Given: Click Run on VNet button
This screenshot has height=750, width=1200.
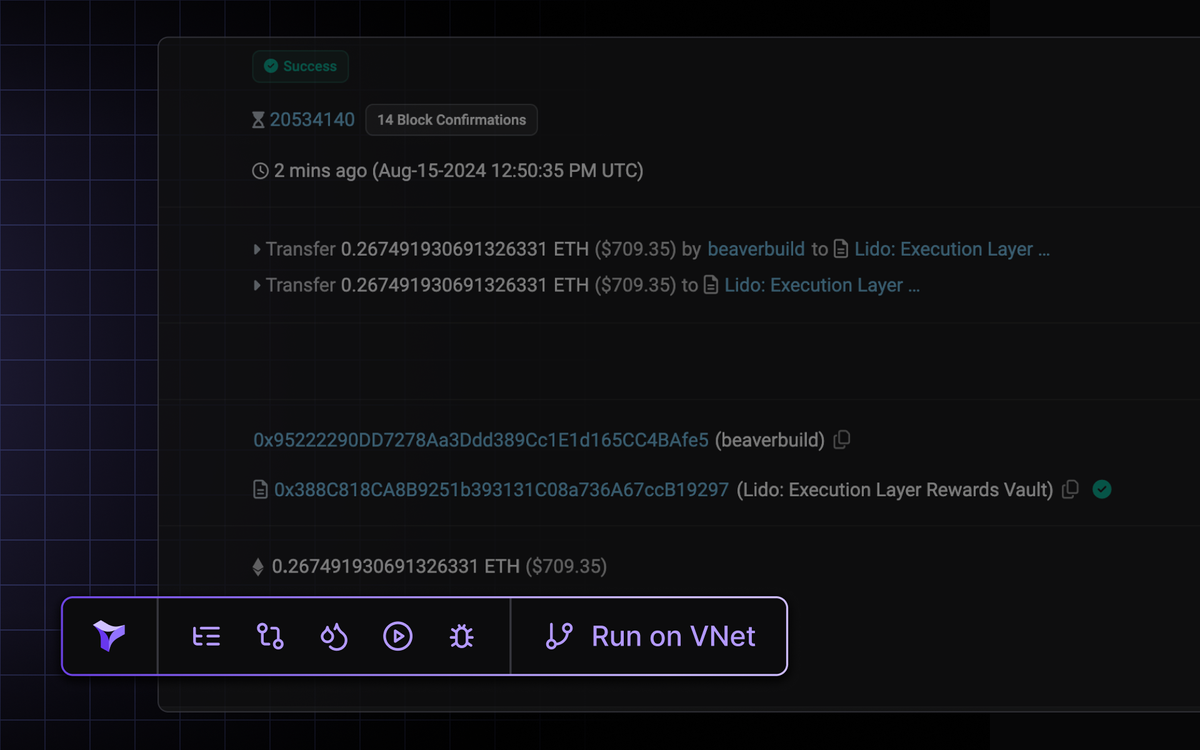Looking at the screenshot, I should coord(650,636).
